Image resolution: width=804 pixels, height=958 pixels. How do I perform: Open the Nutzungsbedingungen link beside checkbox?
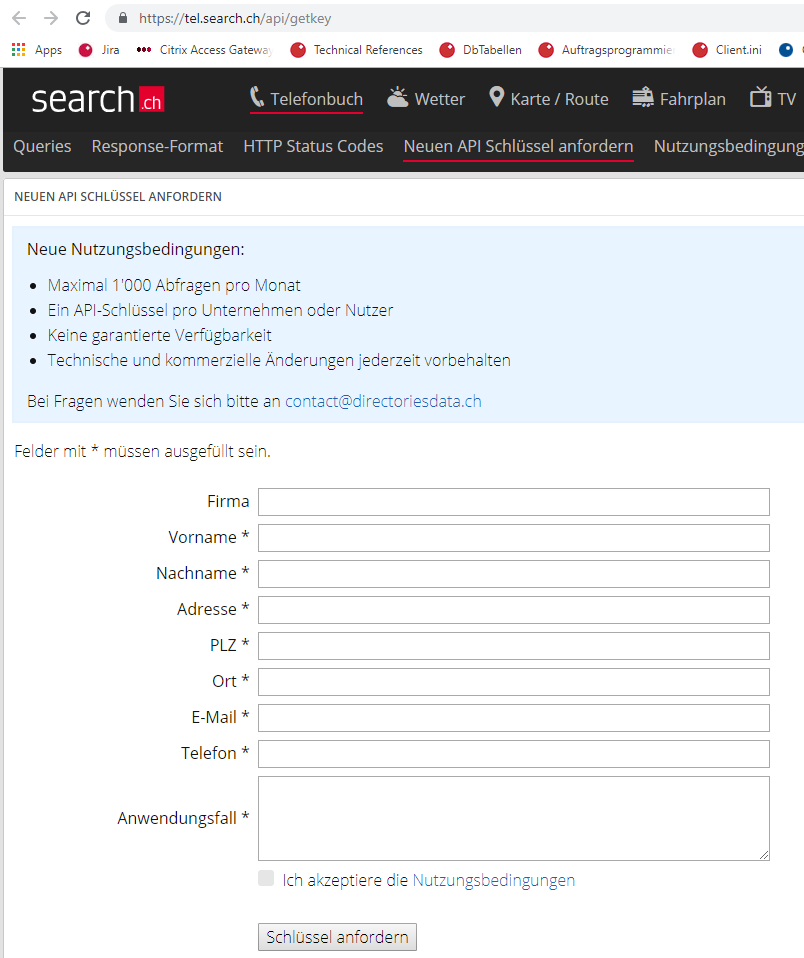click(494, 880)
